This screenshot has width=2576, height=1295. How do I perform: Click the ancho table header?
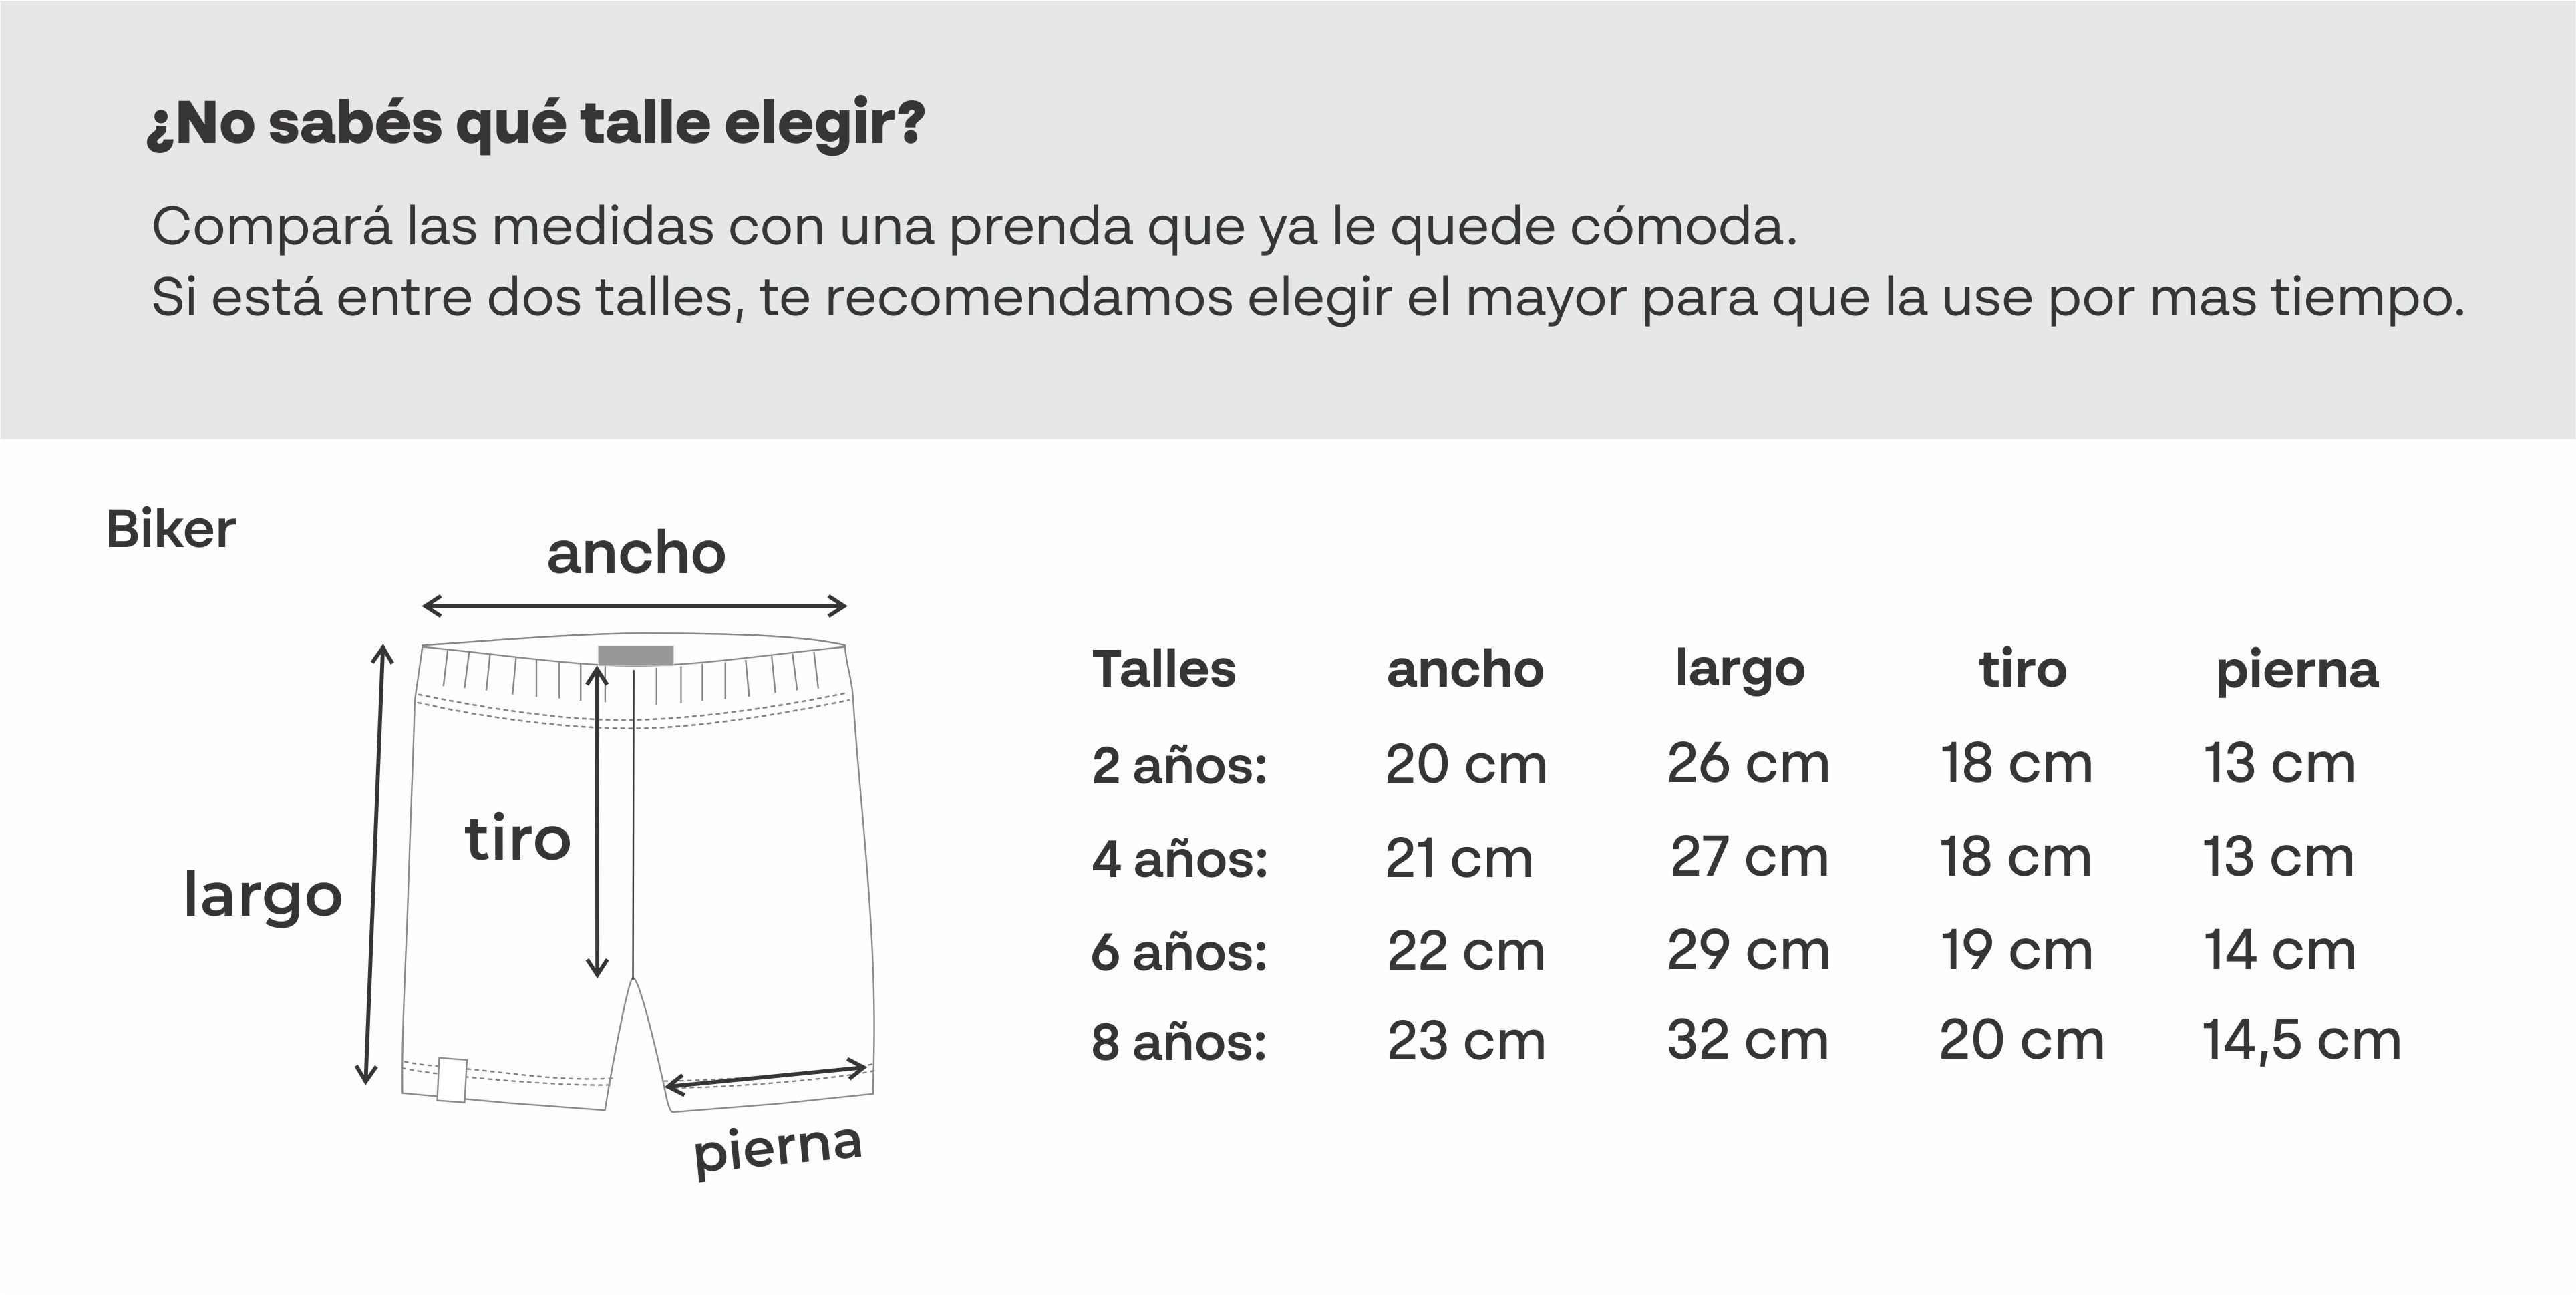click(x=1465, y=670)
